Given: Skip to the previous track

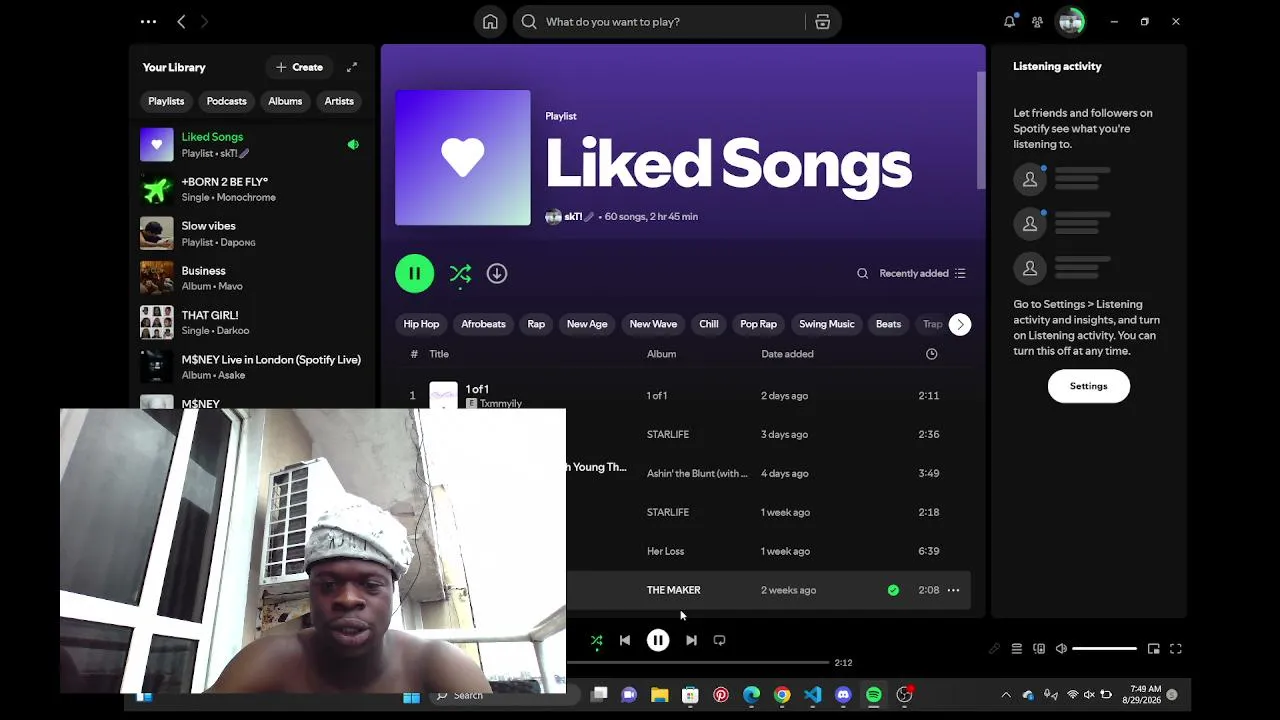Looking at the screenshot, I should coord(625,640).
